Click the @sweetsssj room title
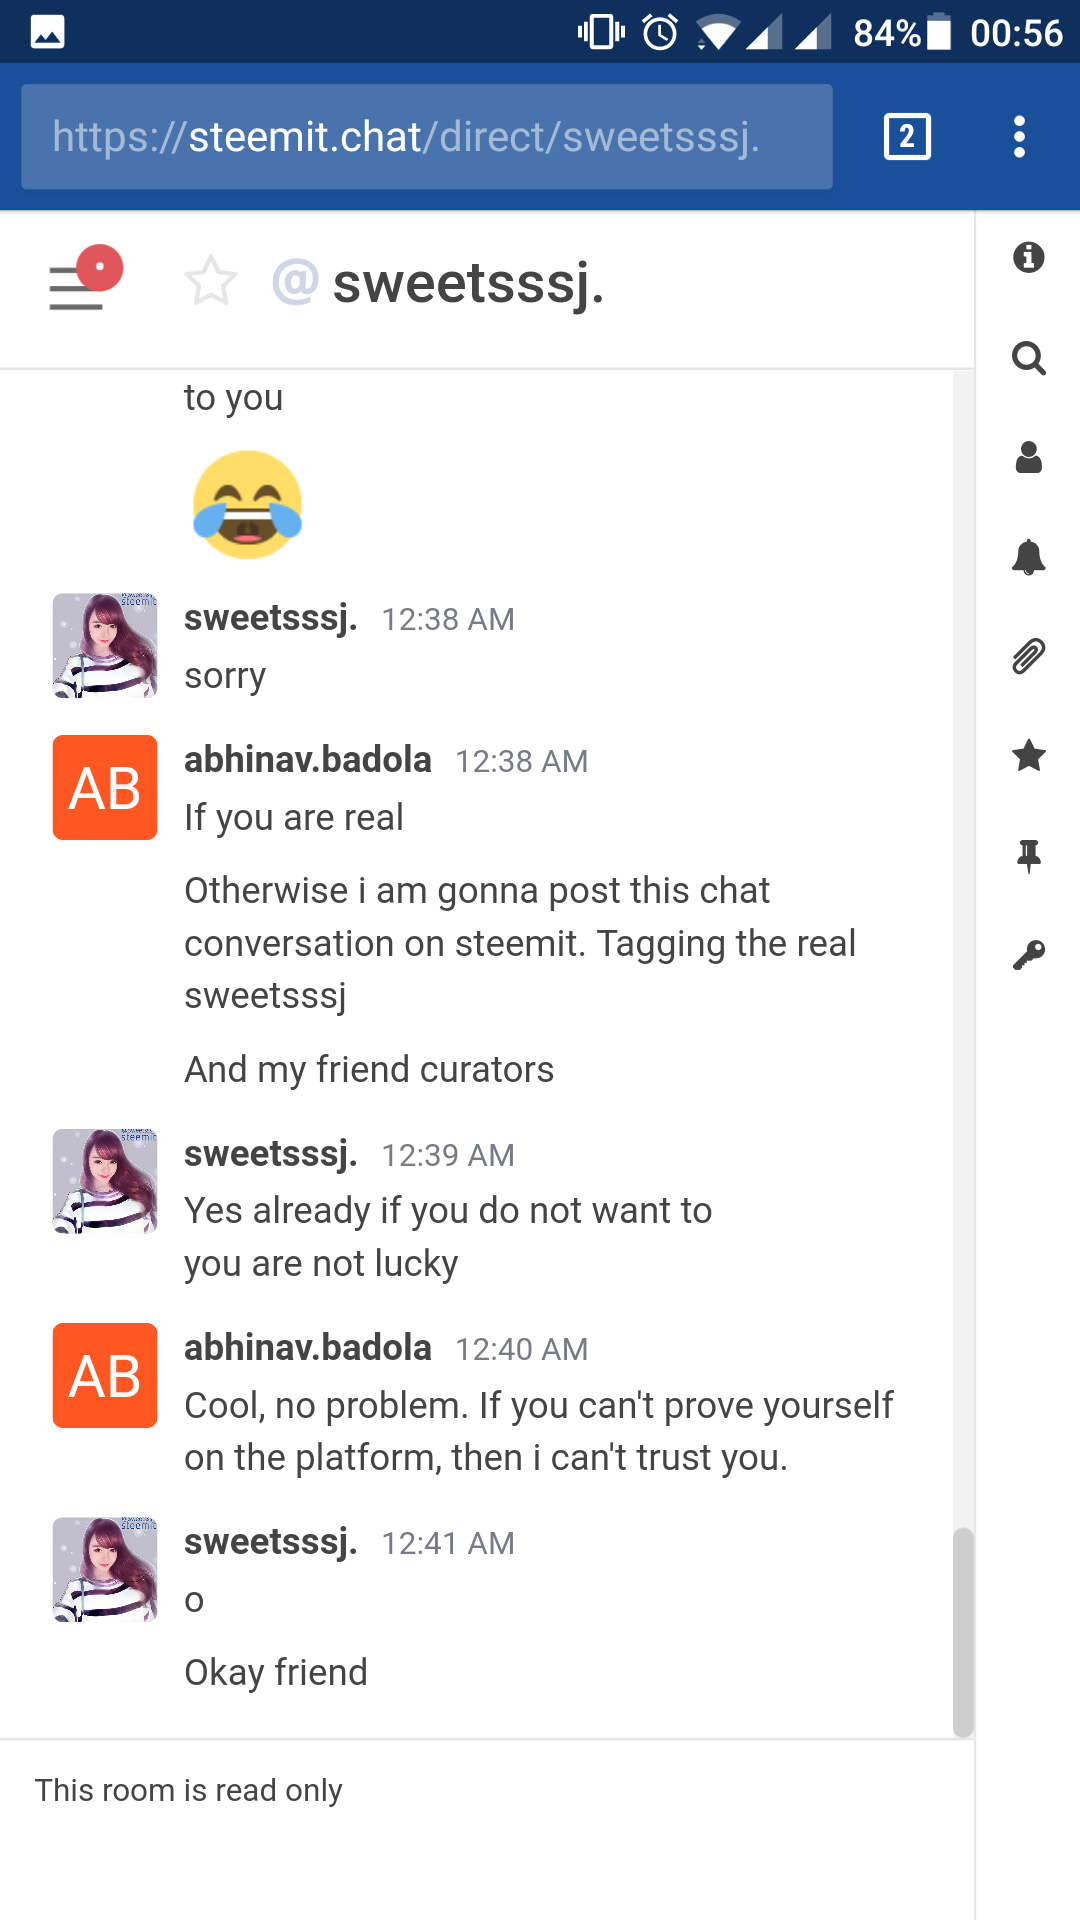Screen dimensions: 1080x1920 [440, 285]
